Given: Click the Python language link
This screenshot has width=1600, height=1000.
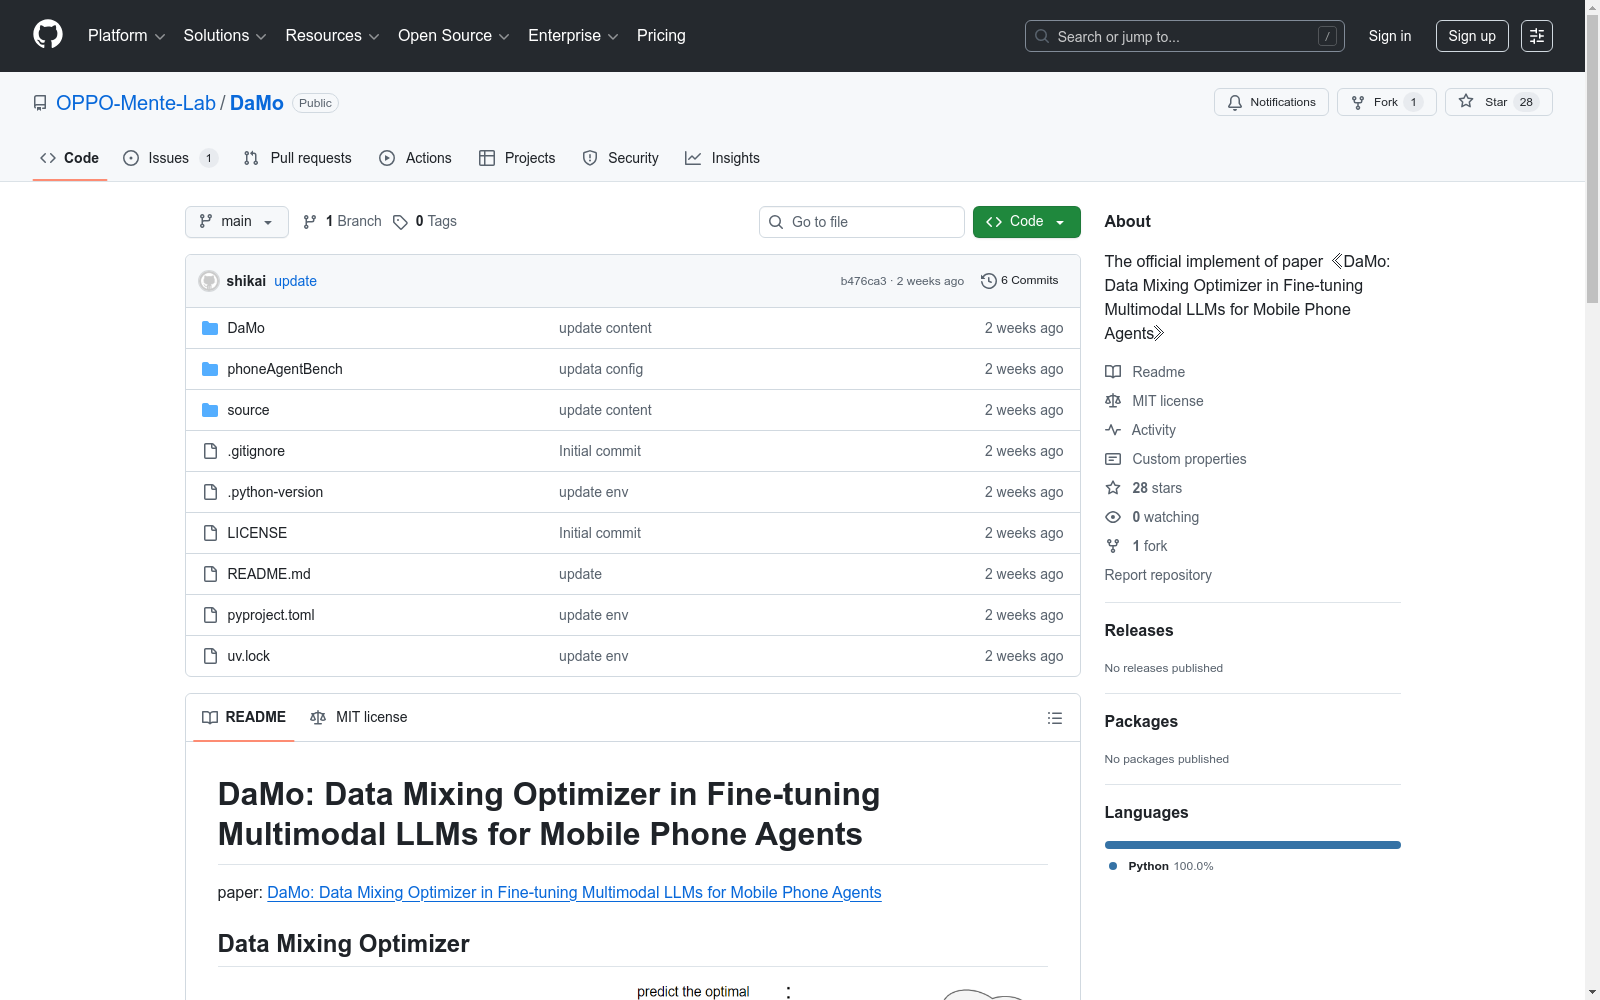Looking at the screenshot, I should [x=1161, y=866].
